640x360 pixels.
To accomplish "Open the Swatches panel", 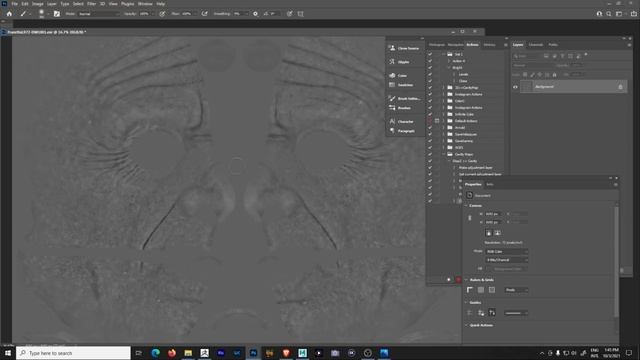I will (x=401, y=85).
